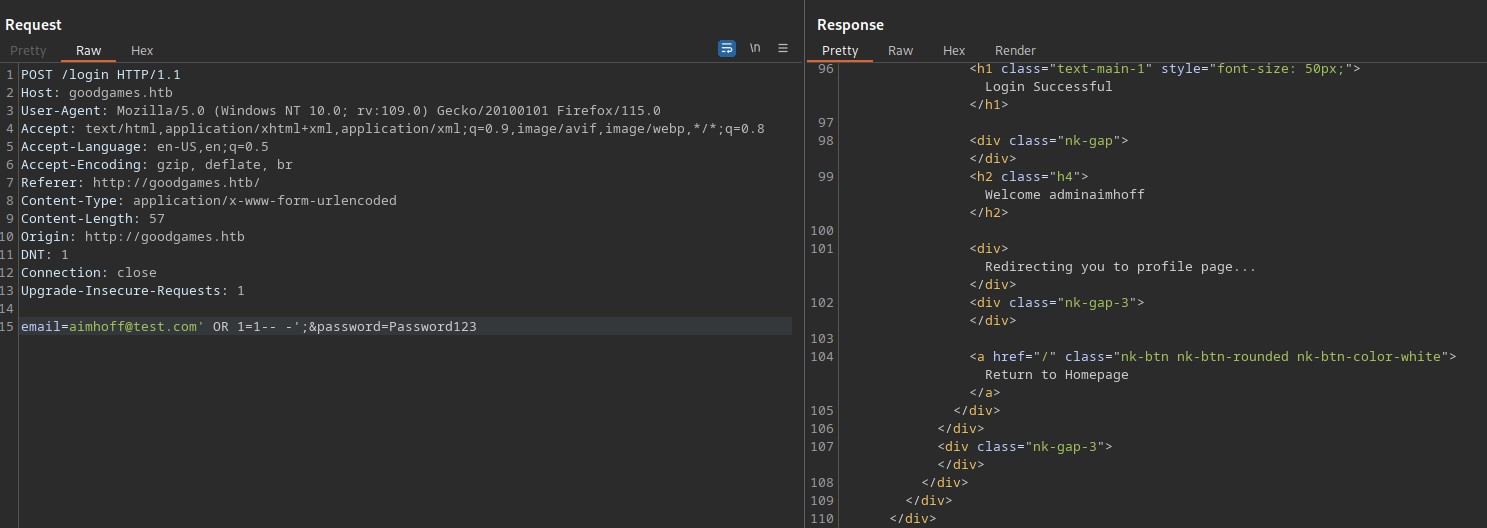Click the User-Agent header line
The height and width of the screenshot is (528, 1487).
pos(341,111)
